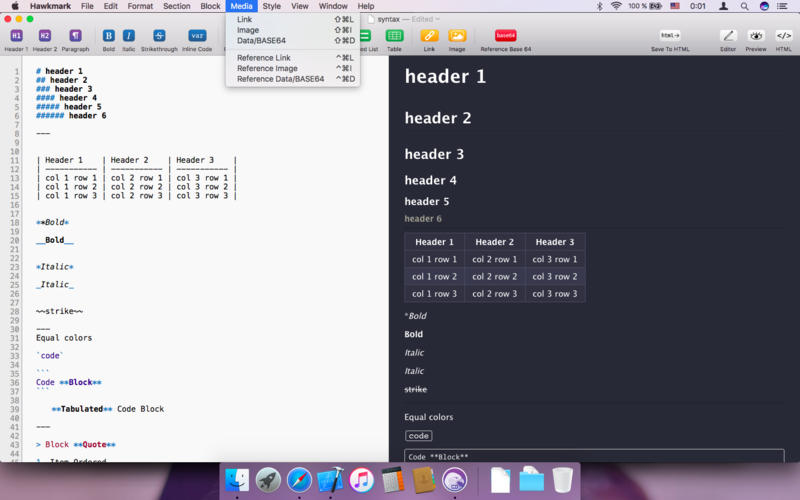The width and height of the screenshot is (800, 500).
Task: Open Safari from the Dock
Action: (299, 480)
